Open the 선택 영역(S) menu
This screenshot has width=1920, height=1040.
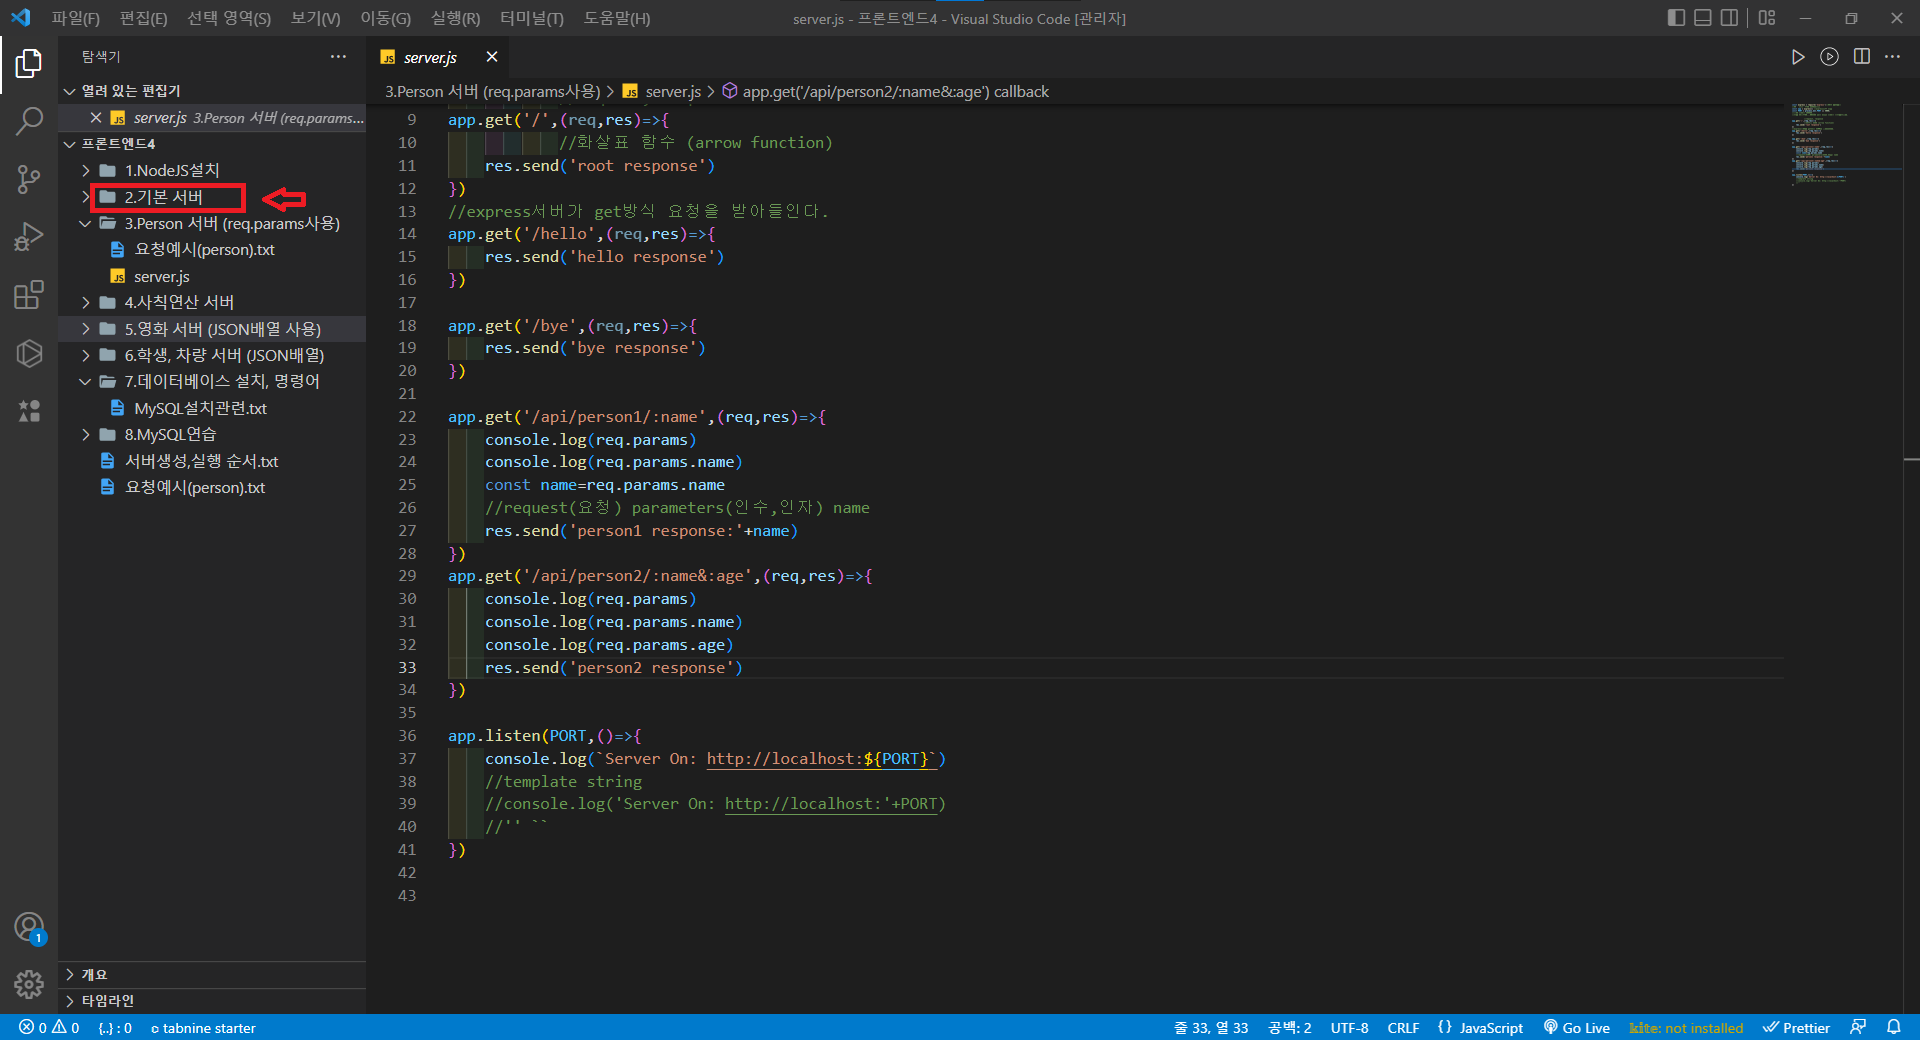click(229, 18)
